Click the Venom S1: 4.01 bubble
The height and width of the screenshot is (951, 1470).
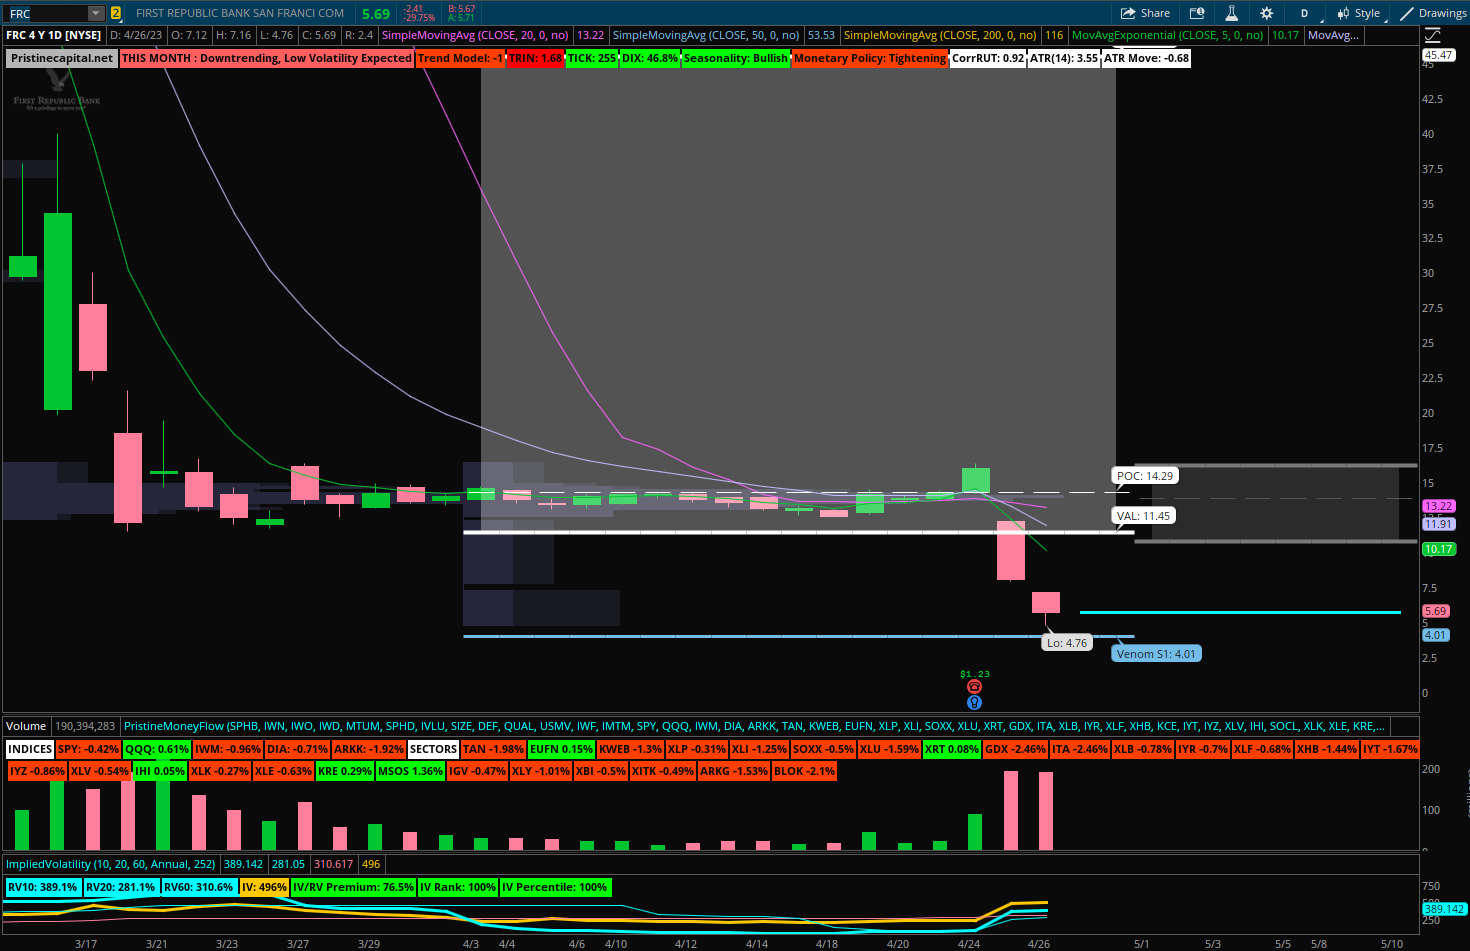1156,654
